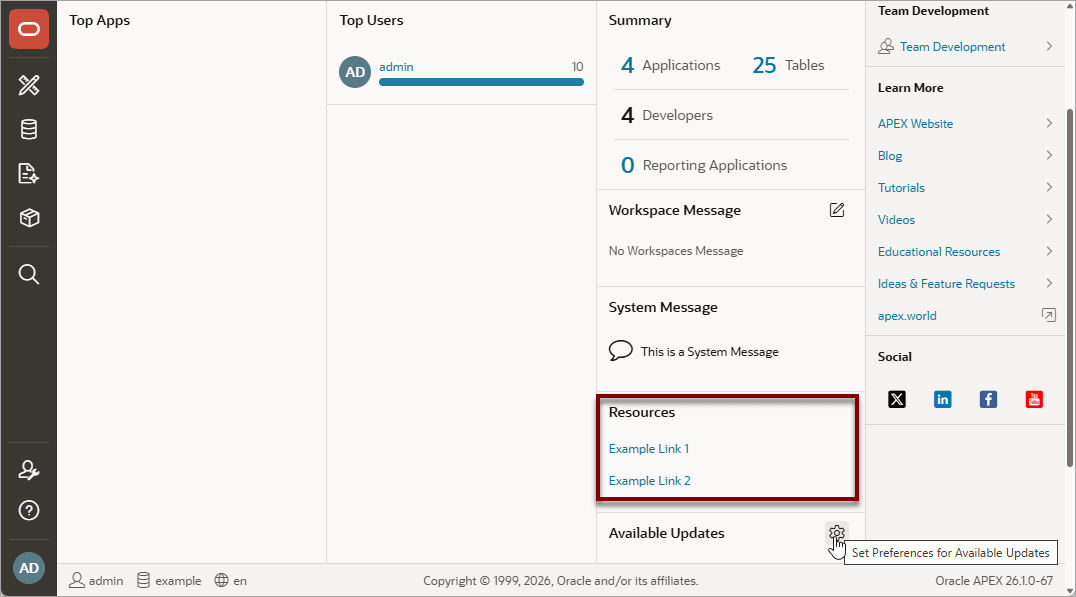
Task: Click the apex.world external link icon
Action: pyautogui.click(x=1049, y=315)
